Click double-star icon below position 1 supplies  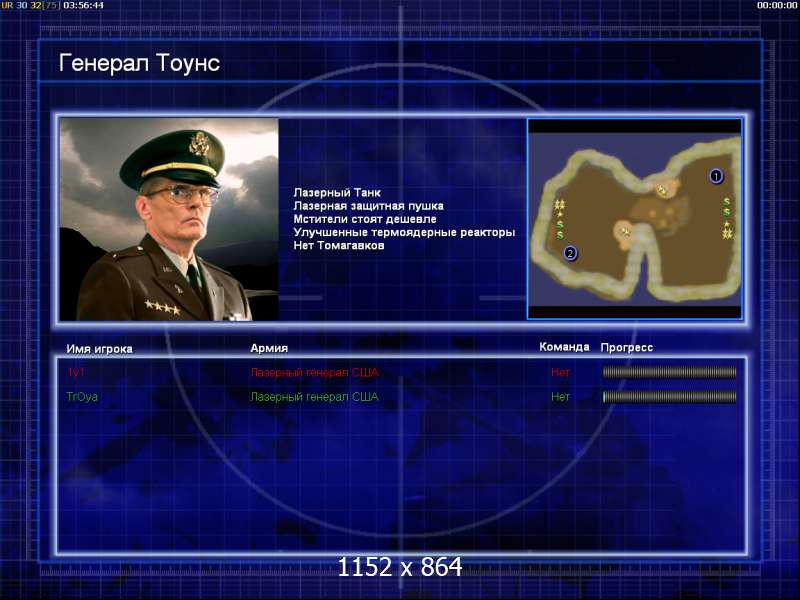coord(727,234)
